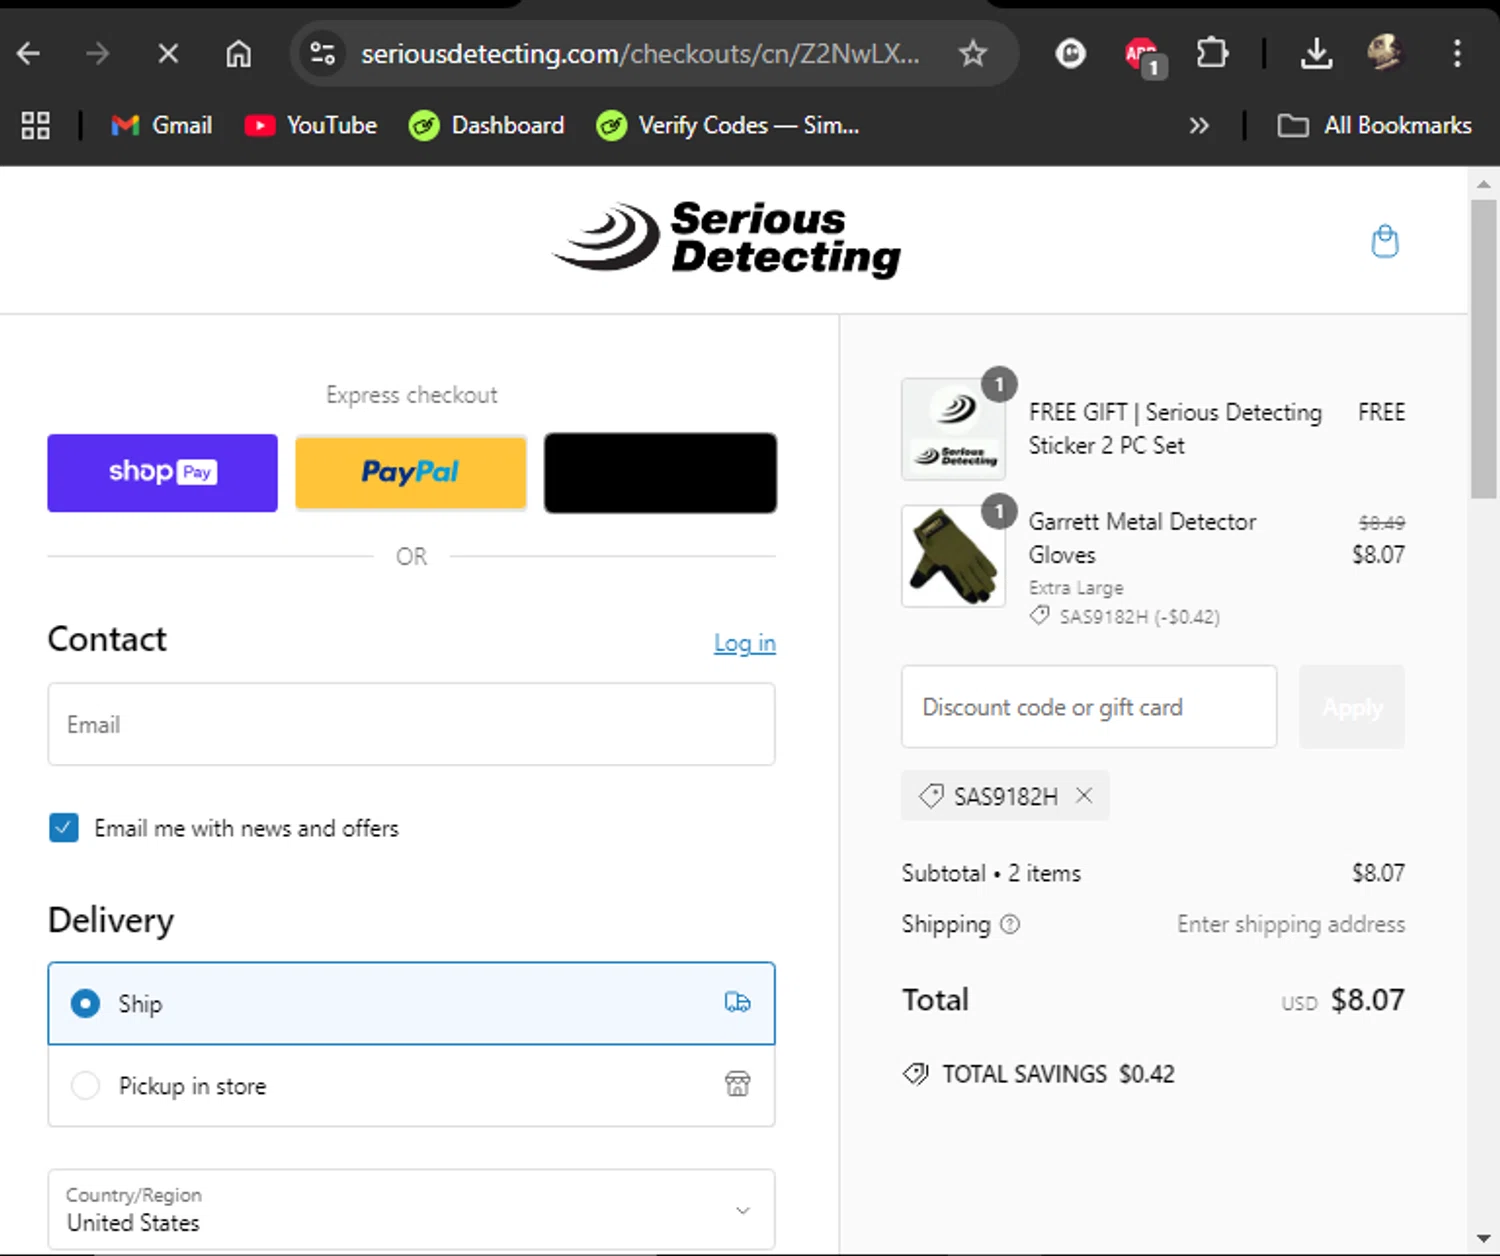This screenshot has height=1256, width=1500.
Task: Click the Apply discount button
Action: [x=1352, y=707]
